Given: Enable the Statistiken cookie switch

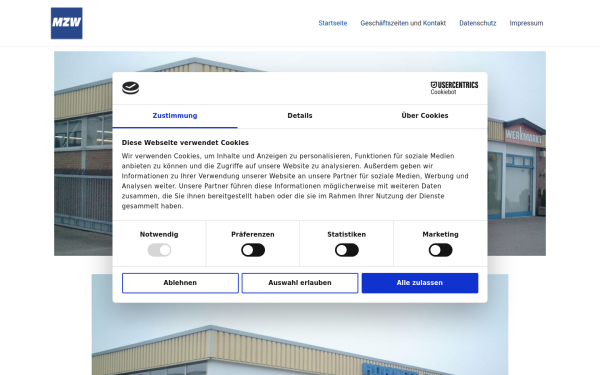Looking at the screenshot, I should [x=347, y=250].
